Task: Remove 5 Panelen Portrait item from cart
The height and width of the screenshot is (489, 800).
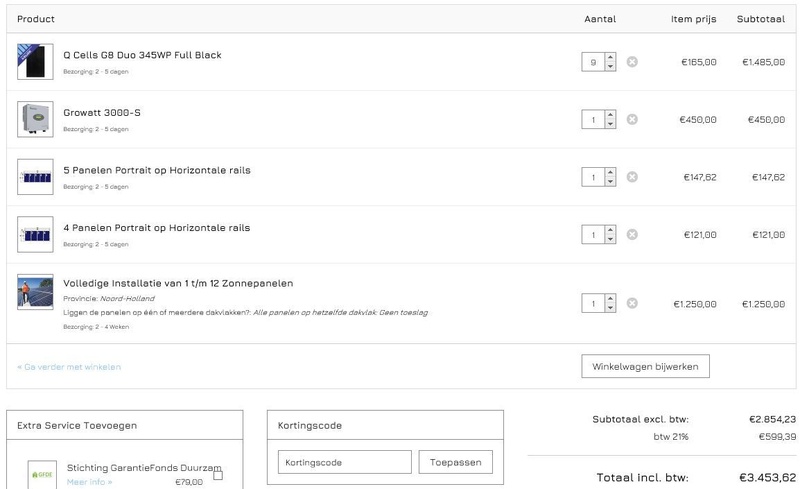Action: tap(632, 177)
